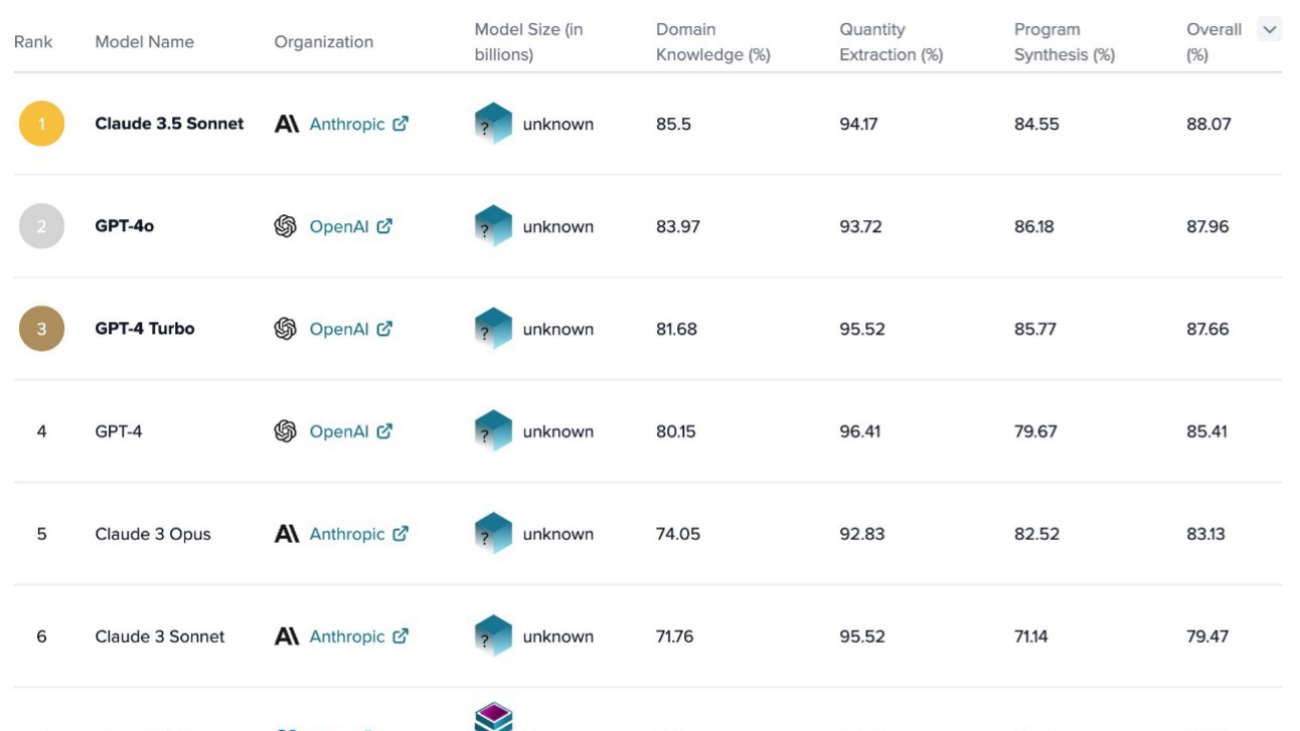This screenshot has width=1300, height=731.
Task: Toggle sort arrow beside Overall (%) header
Action: pyautogui.click(x=1270, y=30)
